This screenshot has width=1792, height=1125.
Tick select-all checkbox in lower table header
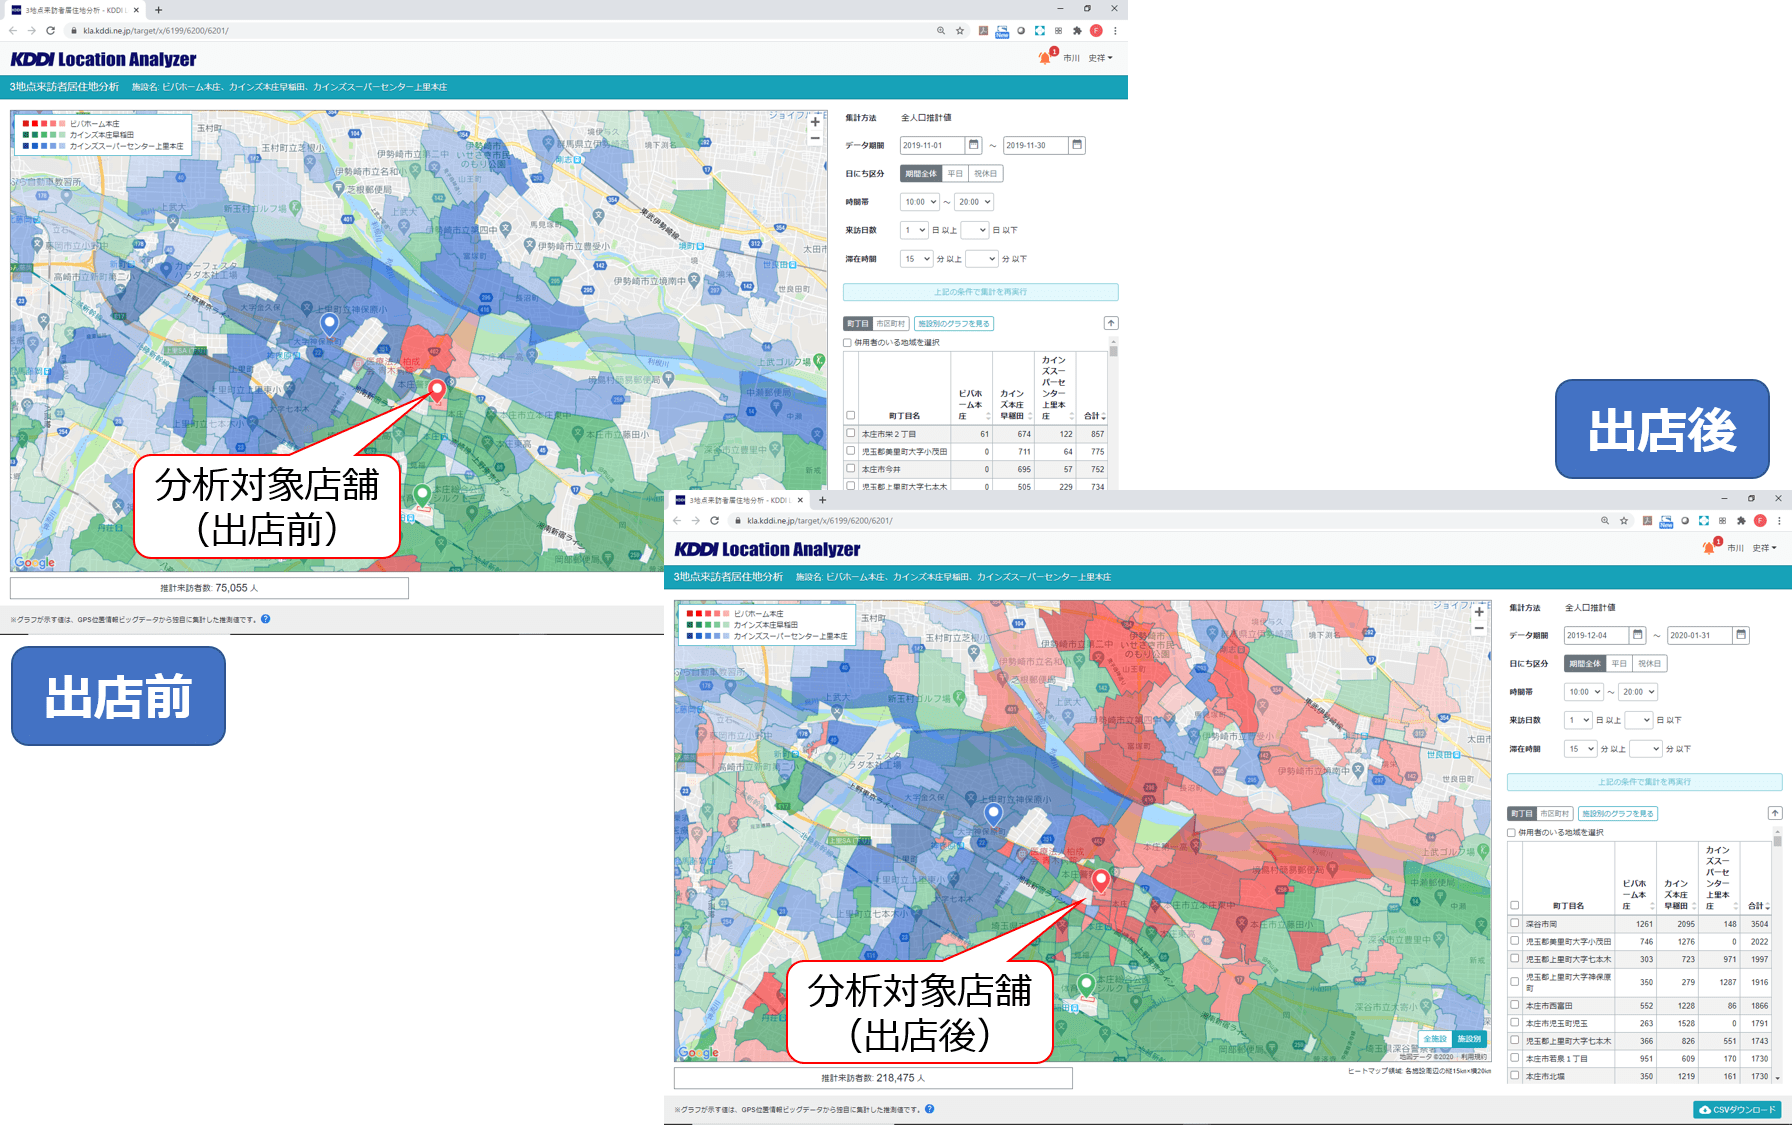pos(1515,905)
